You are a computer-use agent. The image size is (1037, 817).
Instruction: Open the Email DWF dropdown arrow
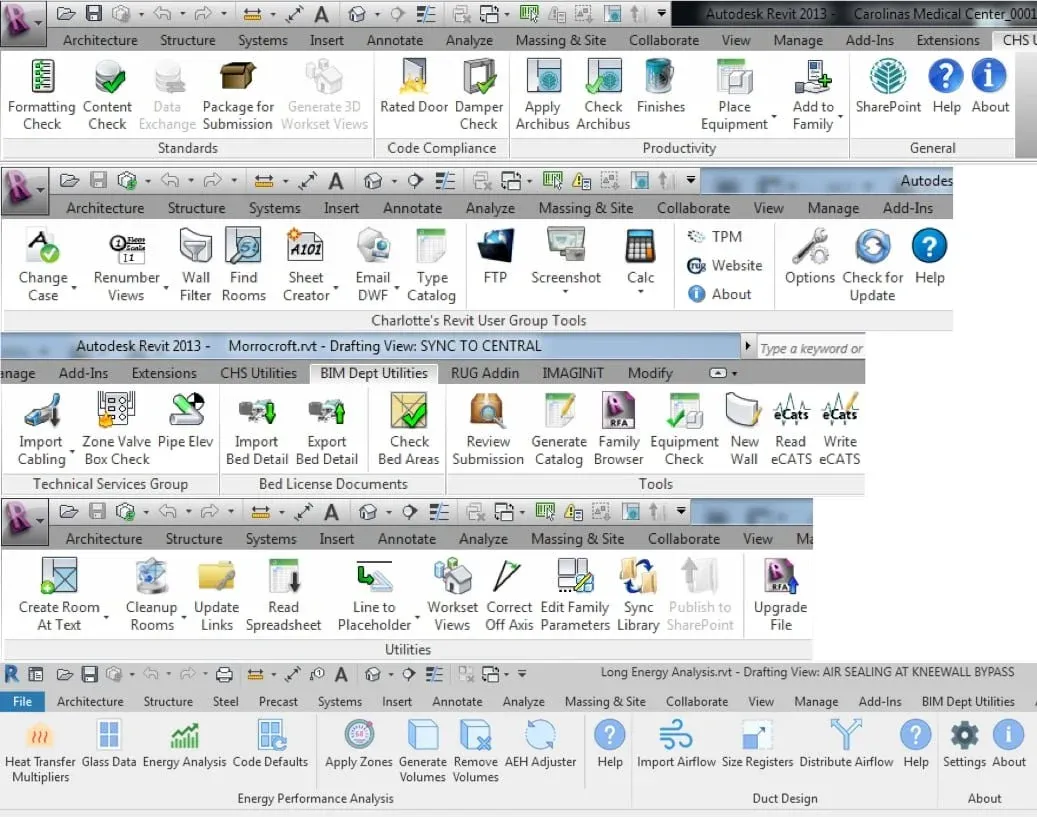coord(397,288)
